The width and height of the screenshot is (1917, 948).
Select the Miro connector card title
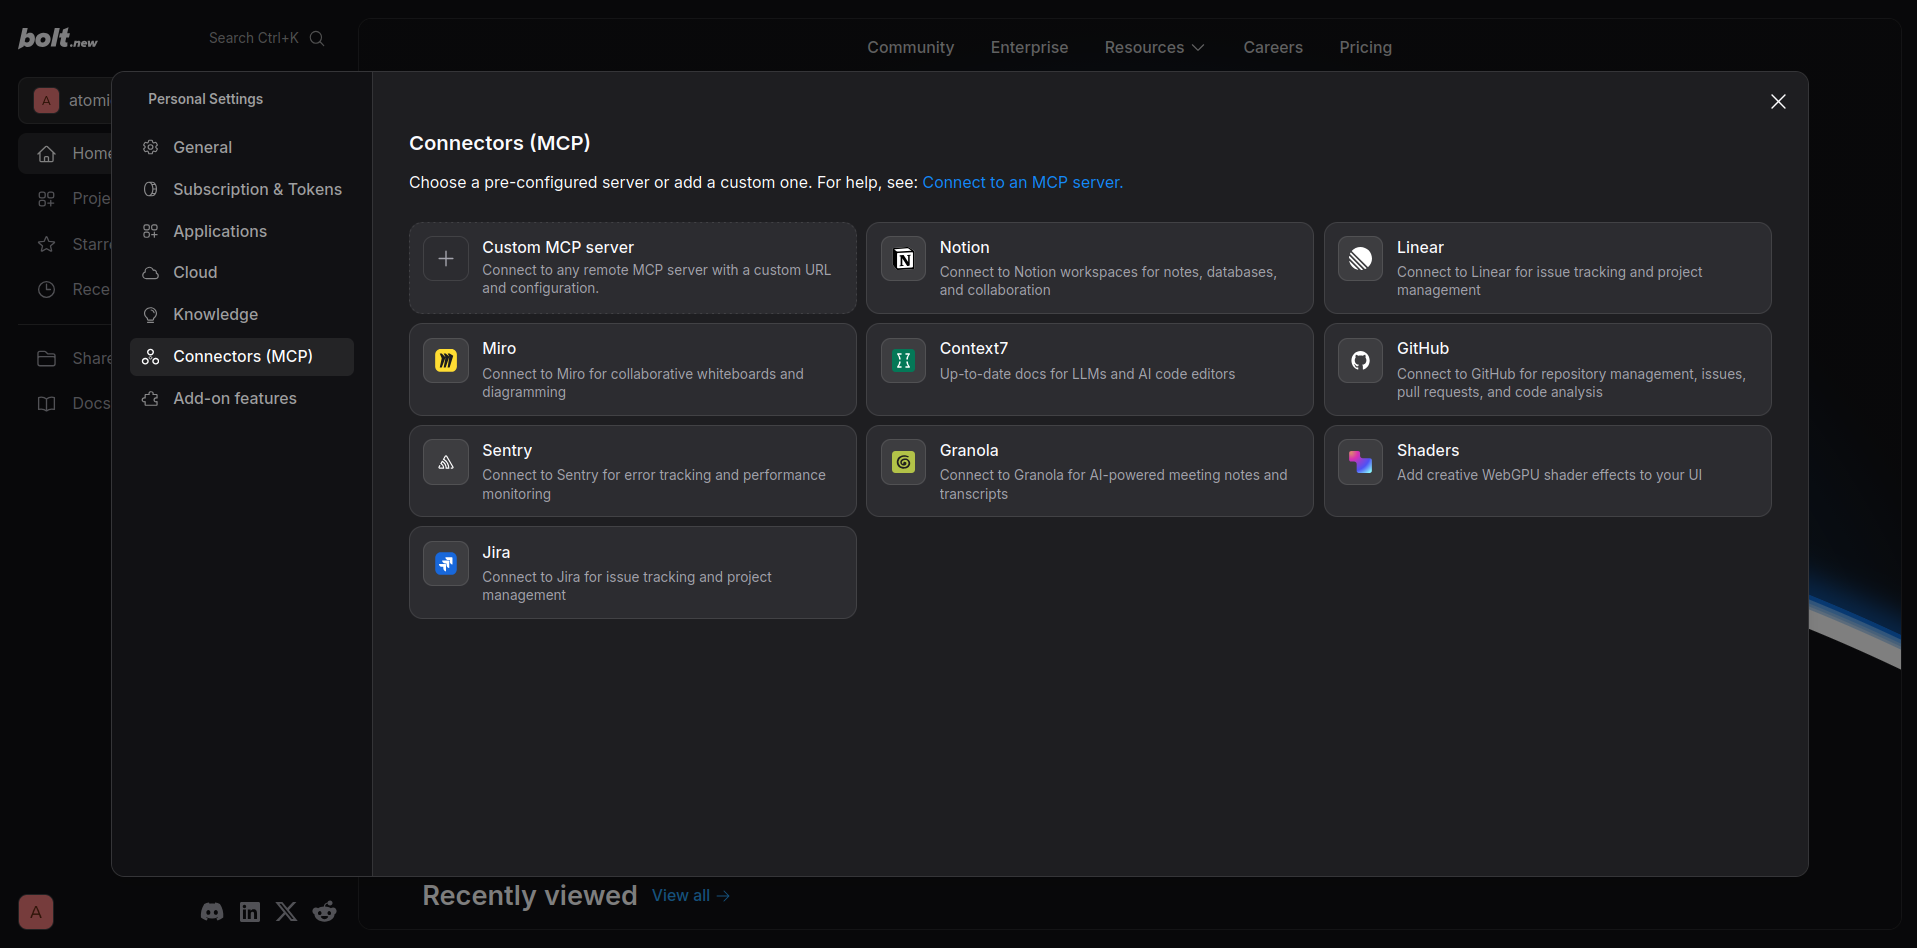[499, 348]
